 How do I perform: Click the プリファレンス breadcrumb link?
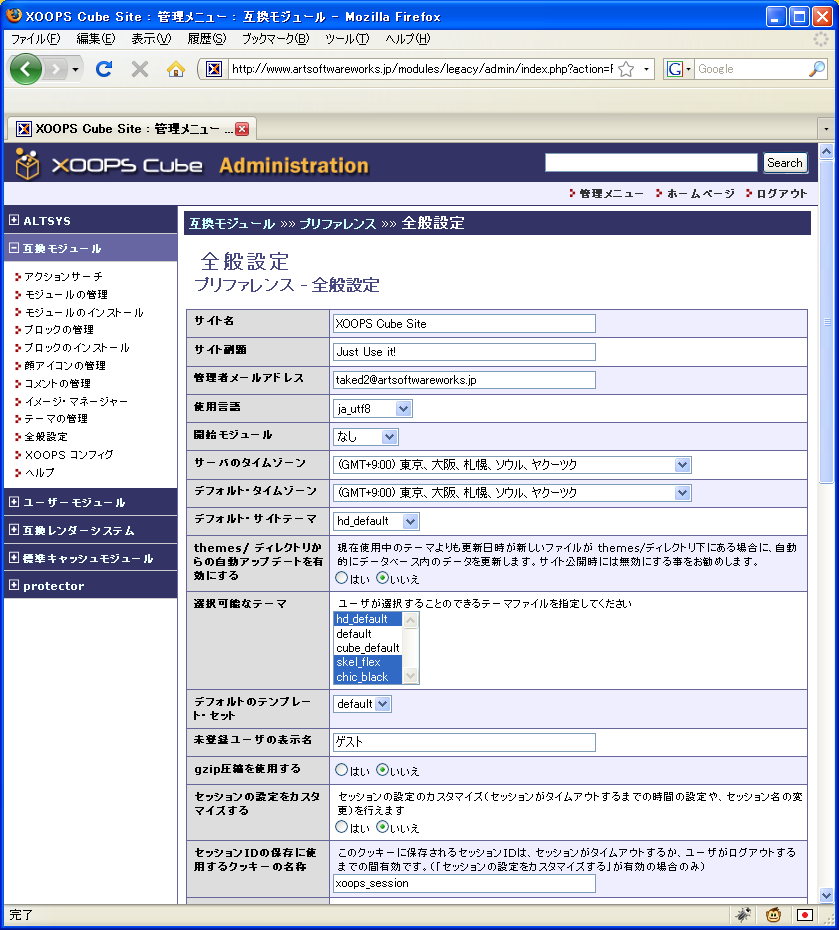tap(337, 224)
